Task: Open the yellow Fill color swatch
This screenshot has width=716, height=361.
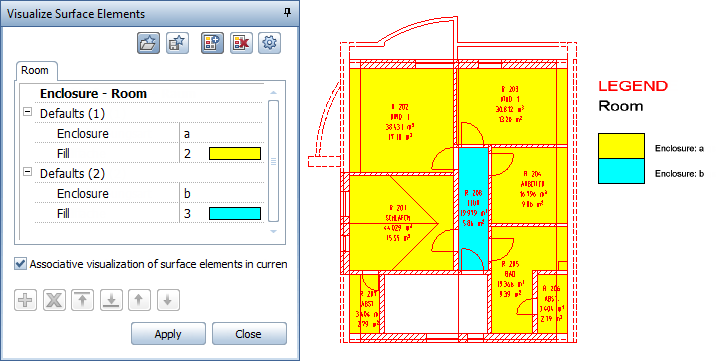Action: (235, 154)
